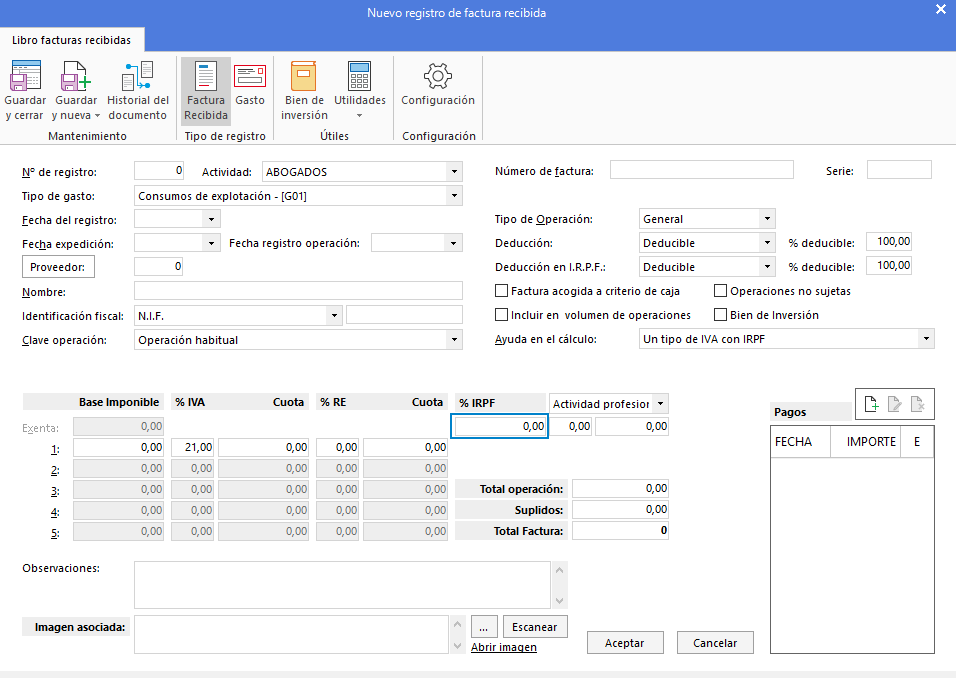The image size is (956, 678).
Task: Click the Nº de registro field
Action: click(x=159, y=171)
